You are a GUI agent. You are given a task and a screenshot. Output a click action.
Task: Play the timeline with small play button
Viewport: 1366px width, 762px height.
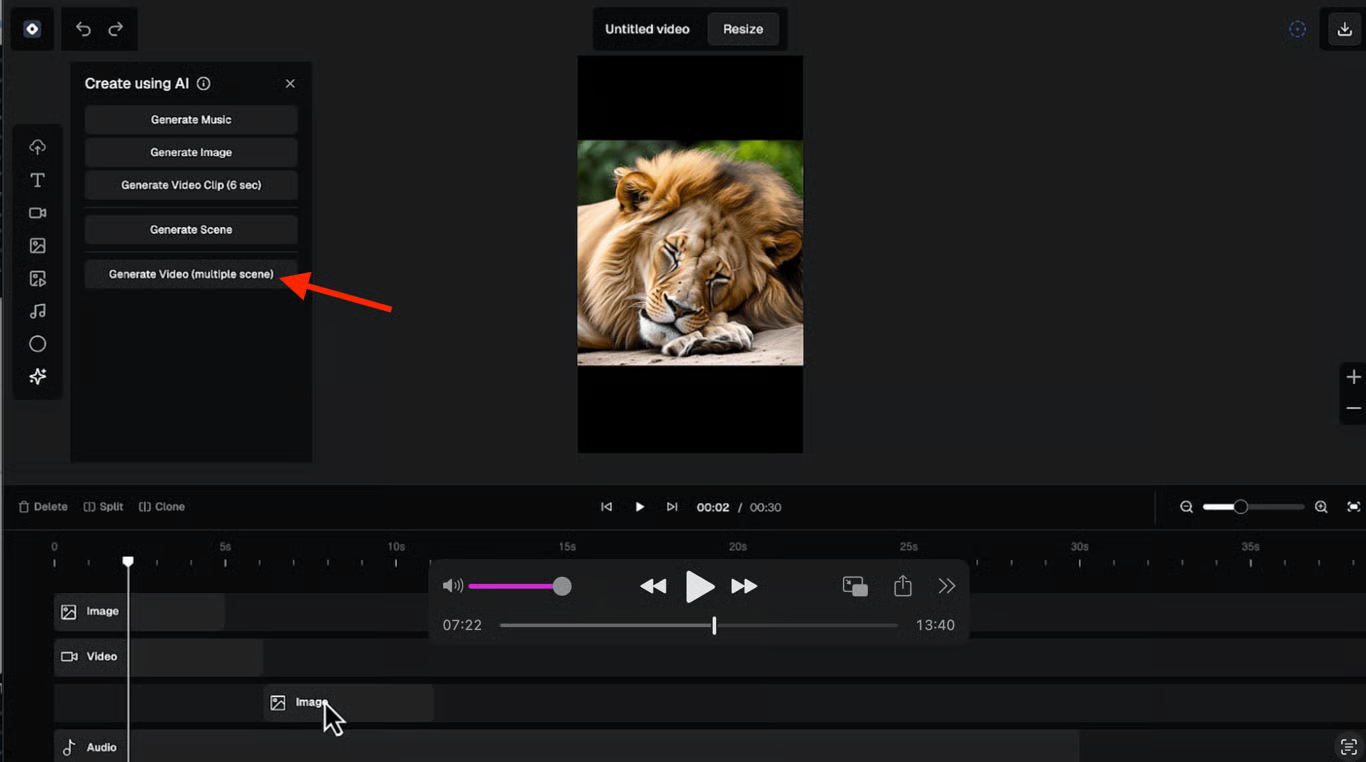click(640, 507)
